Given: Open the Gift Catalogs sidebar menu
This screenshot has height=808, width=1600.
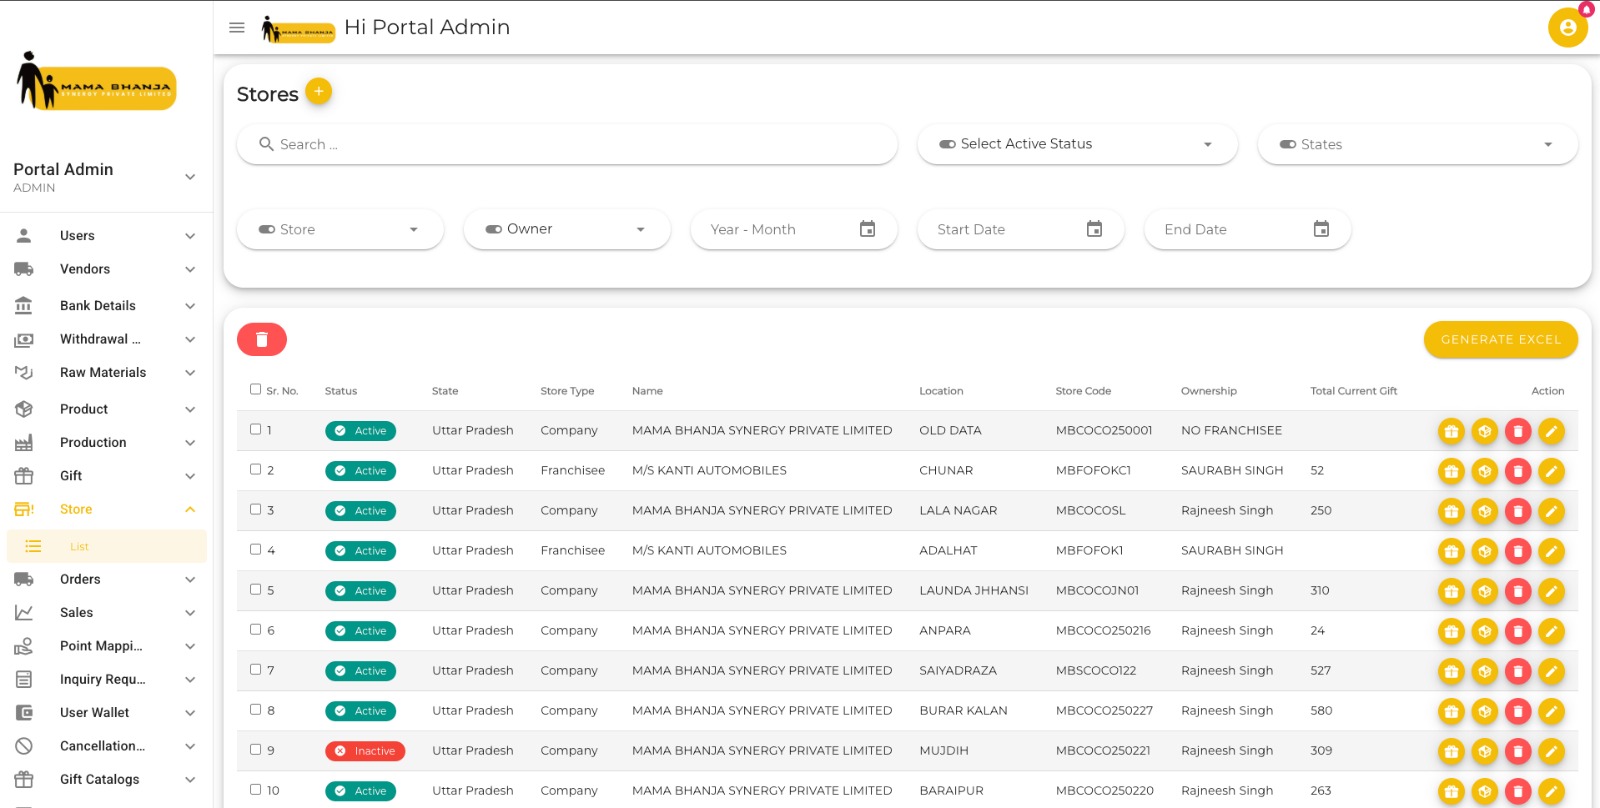Looking at the screenshot, I should (x=105, y=779).
